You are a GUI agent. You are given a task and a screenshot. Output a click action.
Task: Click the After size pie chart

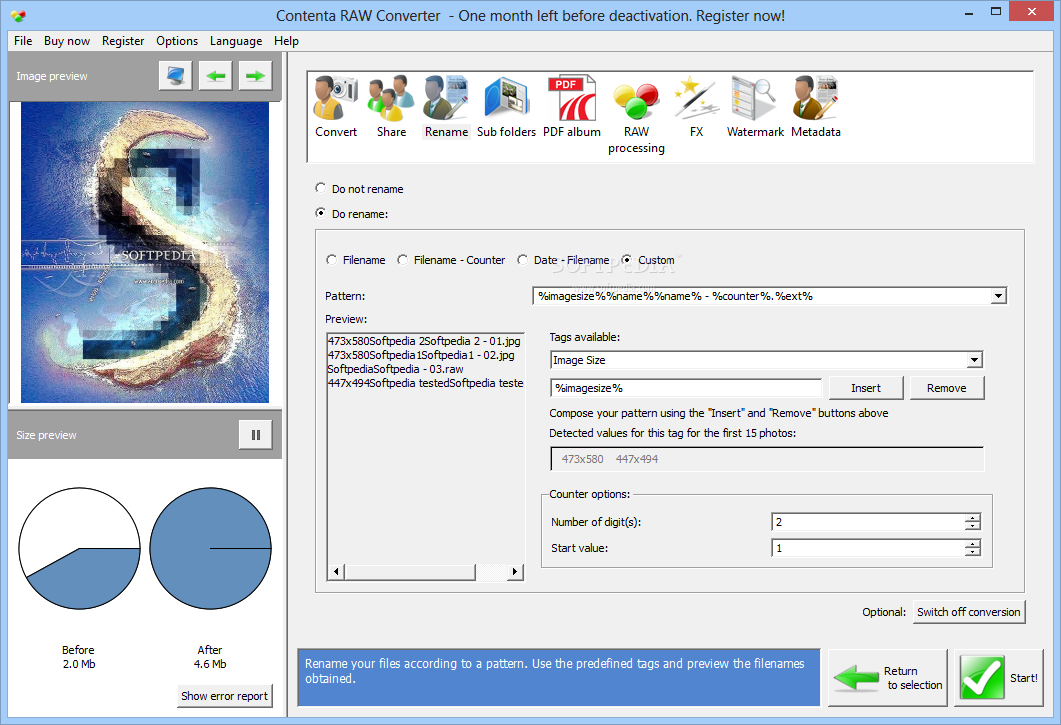tap(210, 548)
